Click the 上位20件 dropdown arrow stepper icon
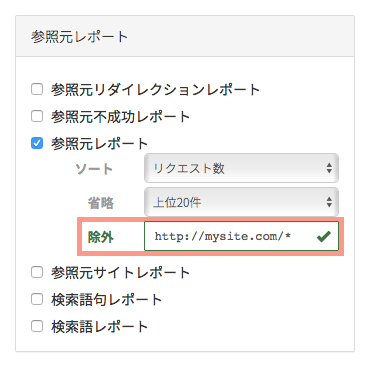The image size is (370, 368). click(329, 202)
